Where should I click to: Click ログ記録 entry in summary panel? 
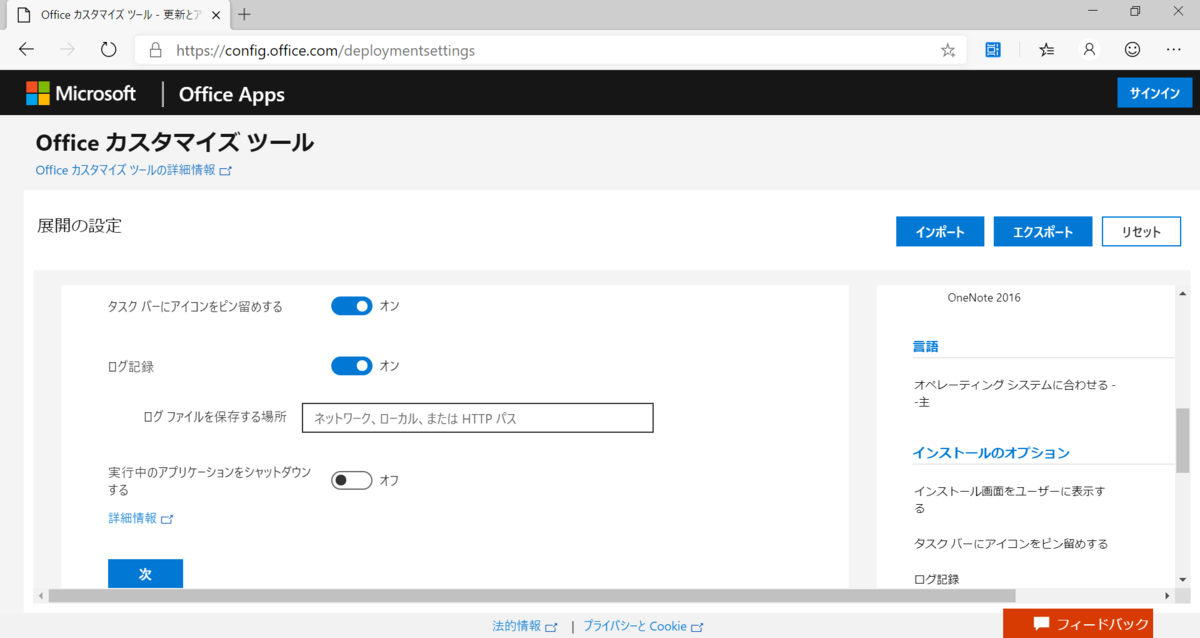point(936,579)
